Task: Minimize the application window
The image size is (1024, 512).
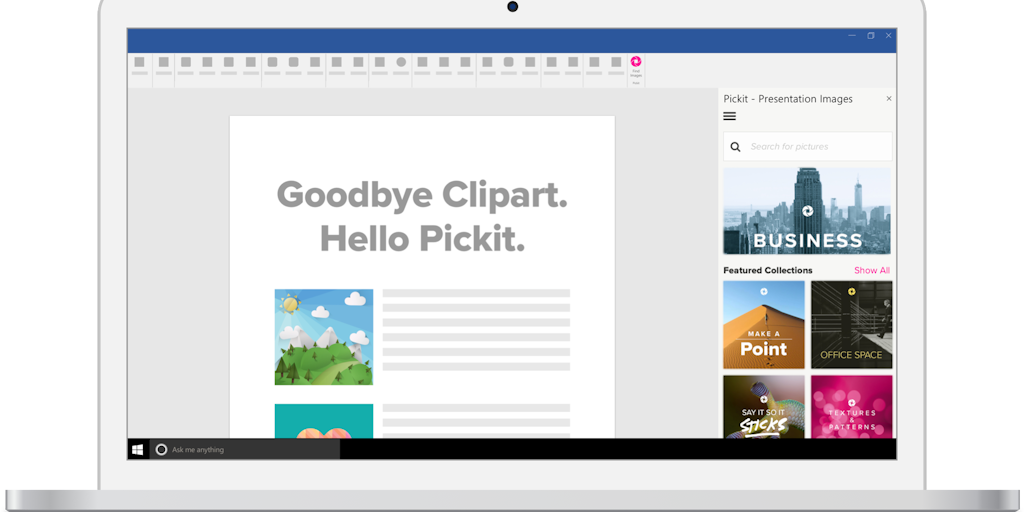Action: 852,36
